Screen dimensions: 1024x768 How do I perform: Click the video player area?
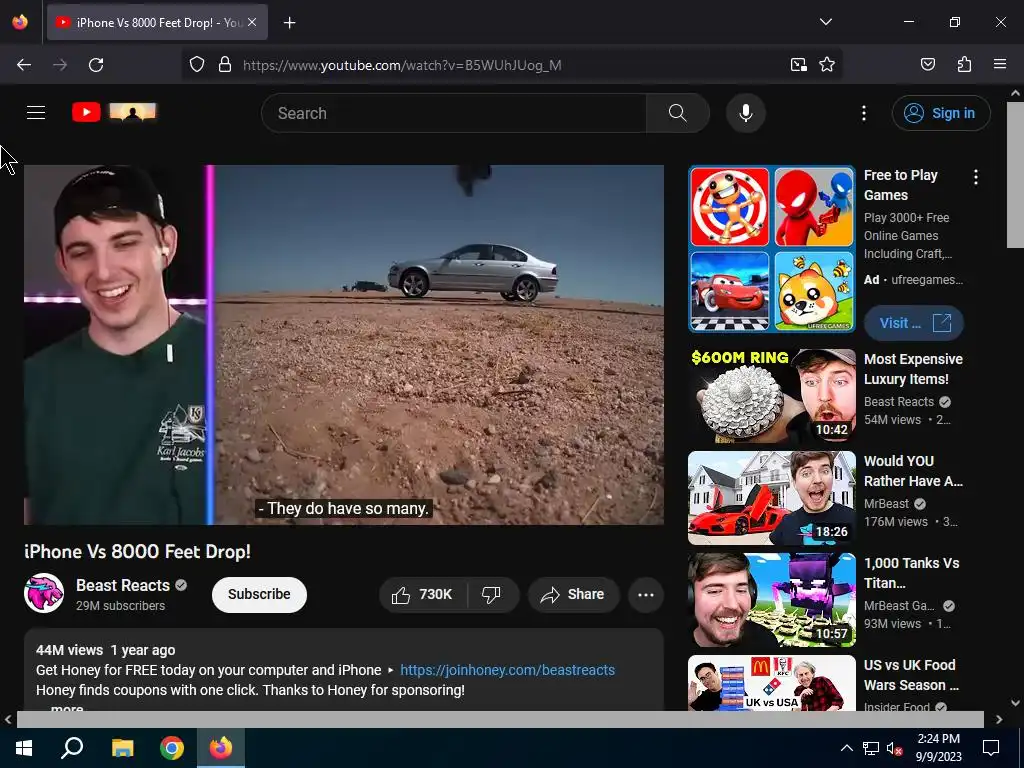click(344, 344)
